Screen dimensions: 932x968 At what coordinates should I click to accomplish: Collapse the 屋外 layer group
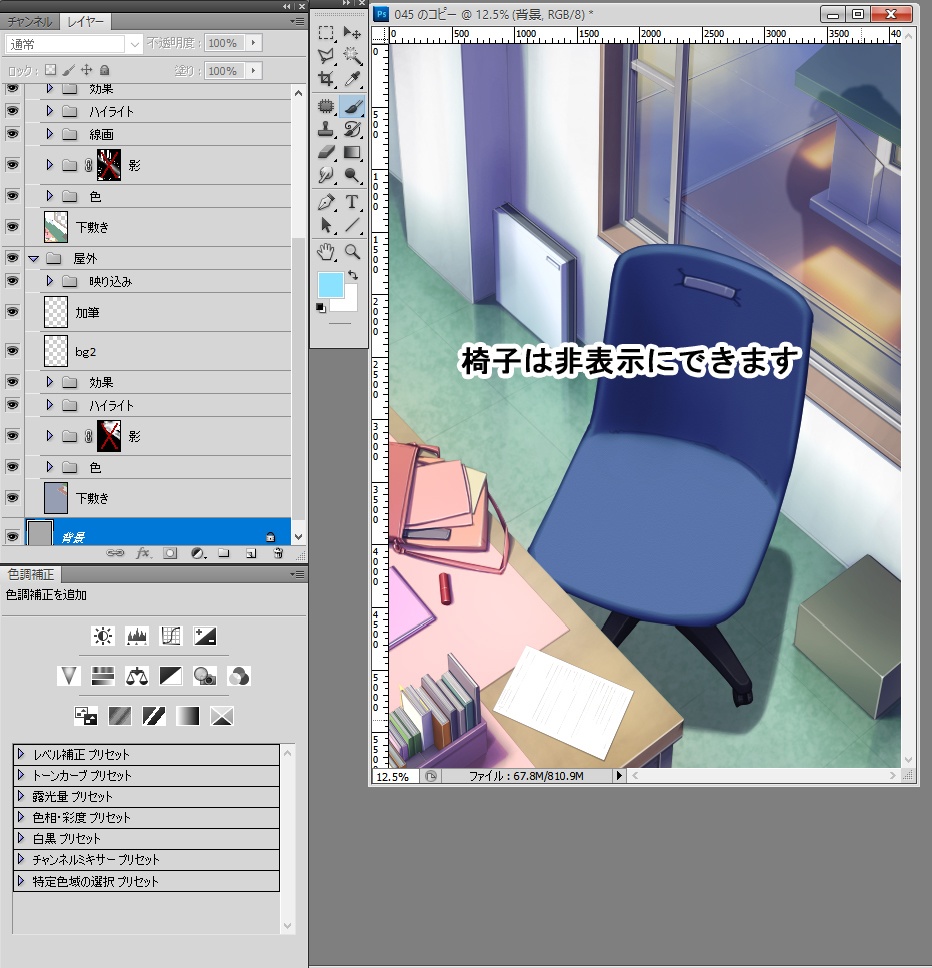pos(34,258)
